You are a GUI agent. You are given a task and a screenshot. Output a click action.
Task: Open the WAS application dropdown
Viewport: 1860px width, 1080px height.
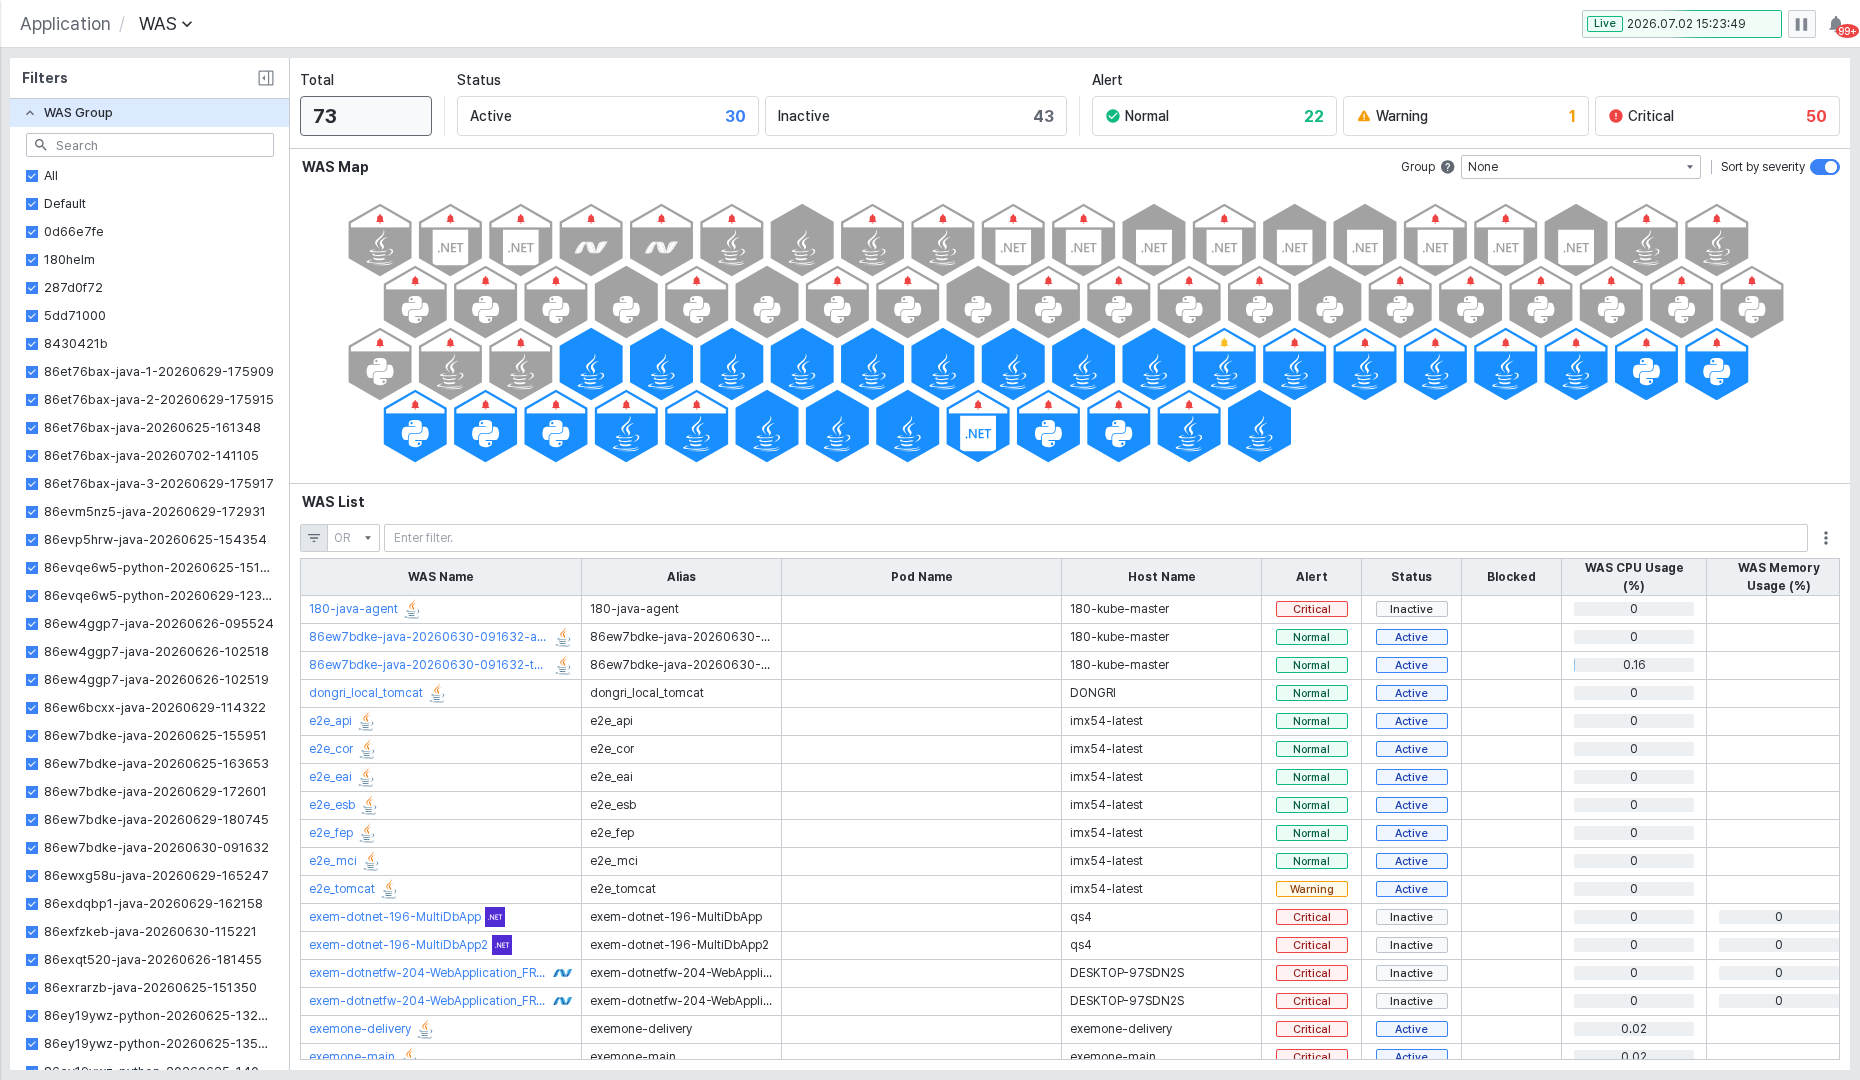click(165, 24)
